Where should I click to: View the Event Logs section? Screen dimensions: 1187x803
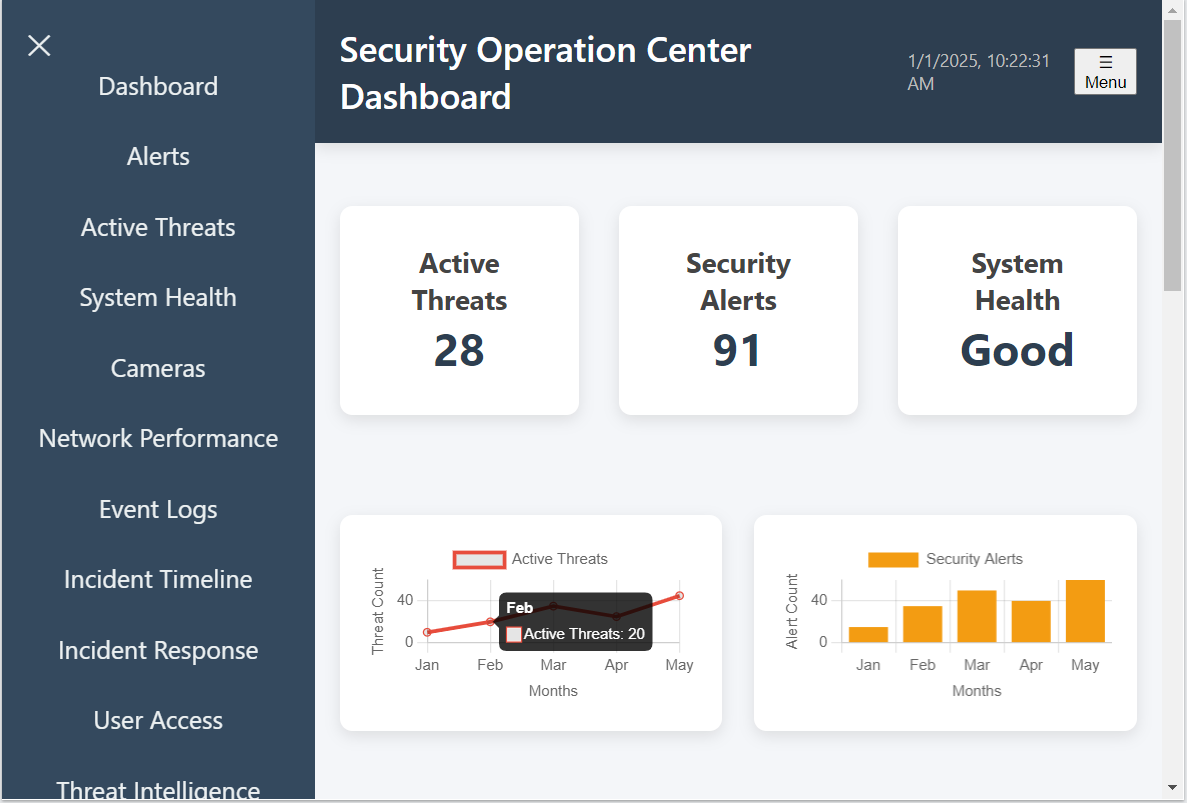157,509
